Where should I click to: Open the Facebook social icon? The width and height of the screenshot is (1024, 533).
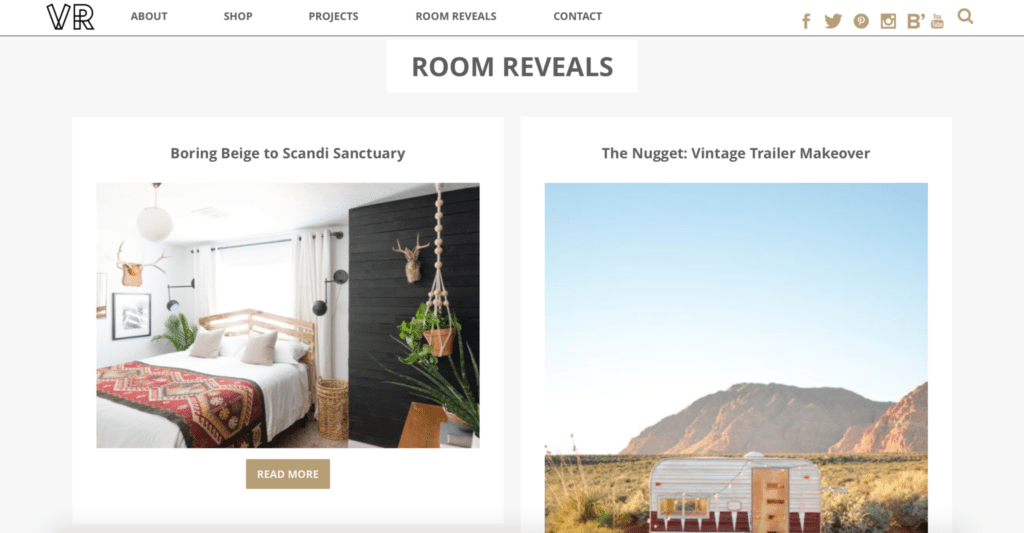[807, 21]
